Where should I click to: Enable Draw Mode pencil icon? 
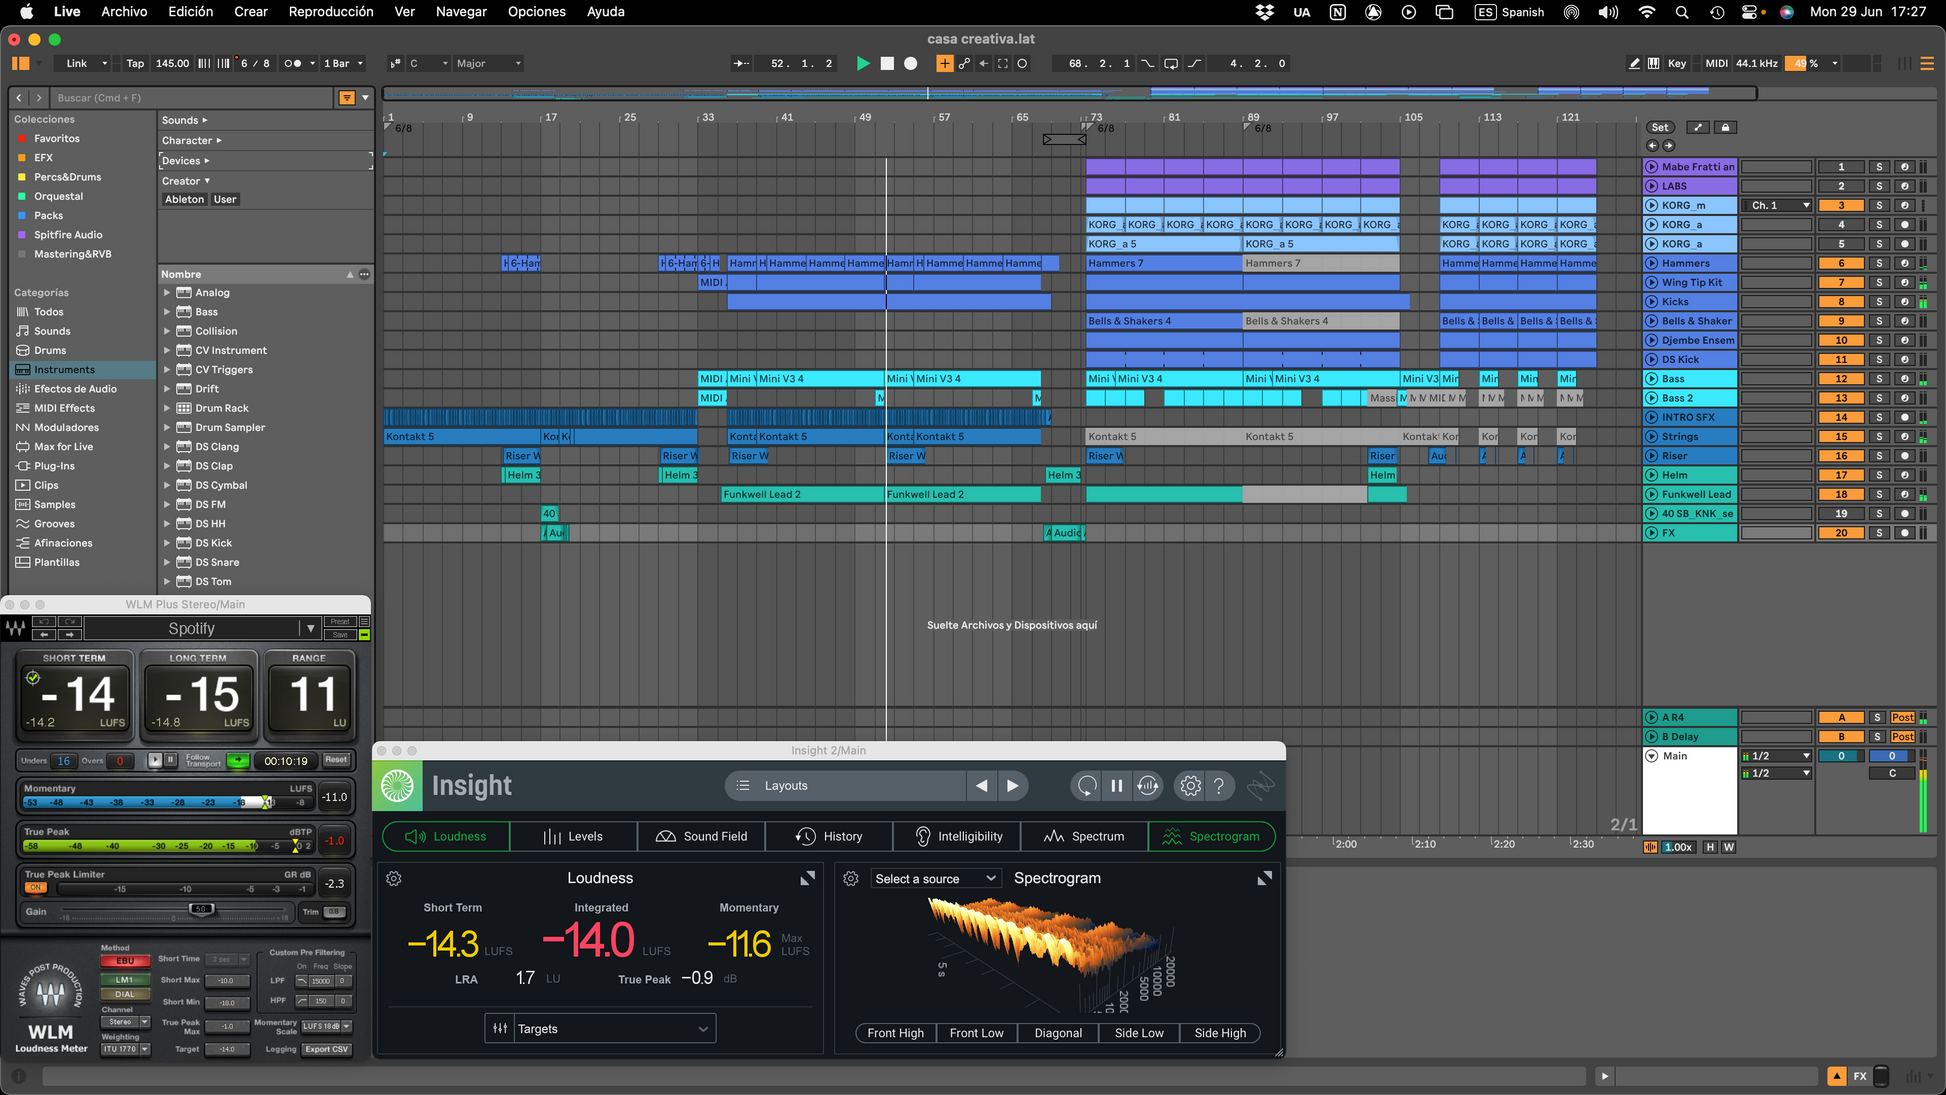click(1634, 63)
